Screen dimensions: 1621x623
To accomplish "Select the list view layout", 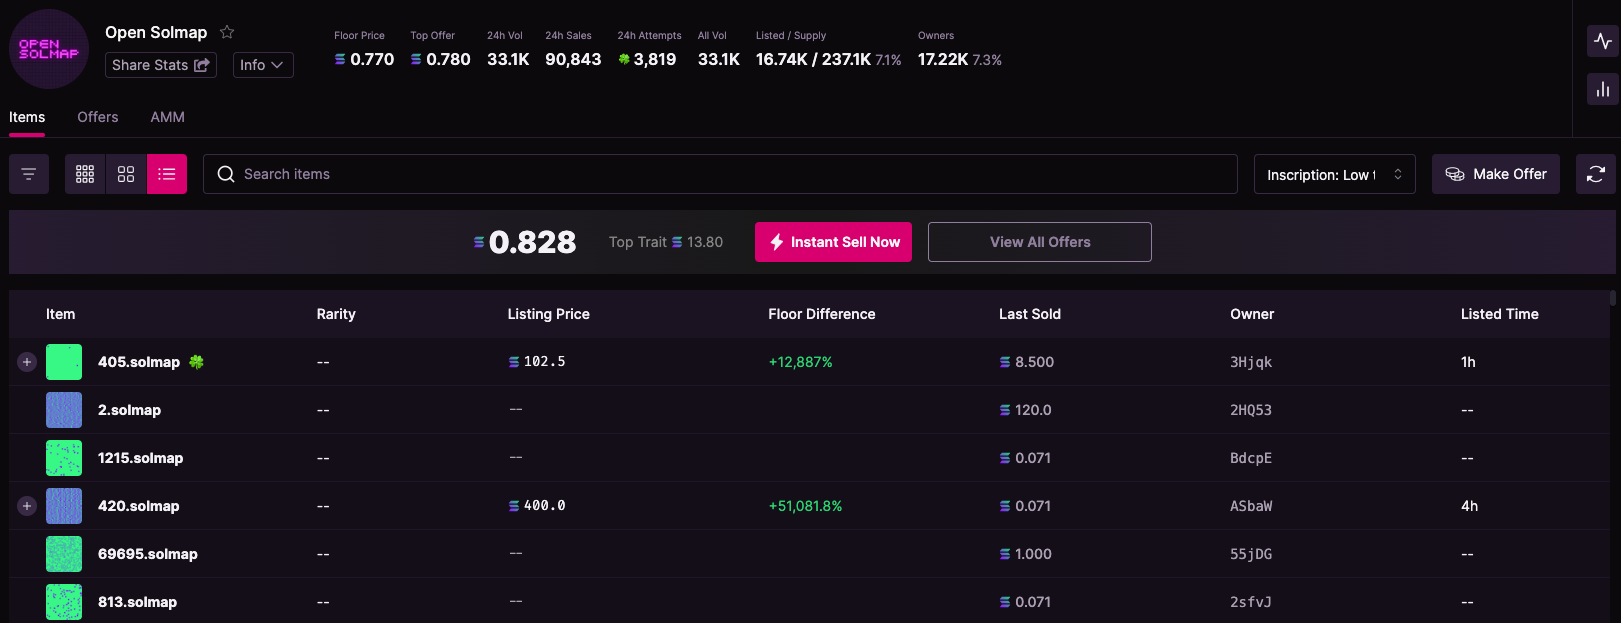I will point(167,174).
